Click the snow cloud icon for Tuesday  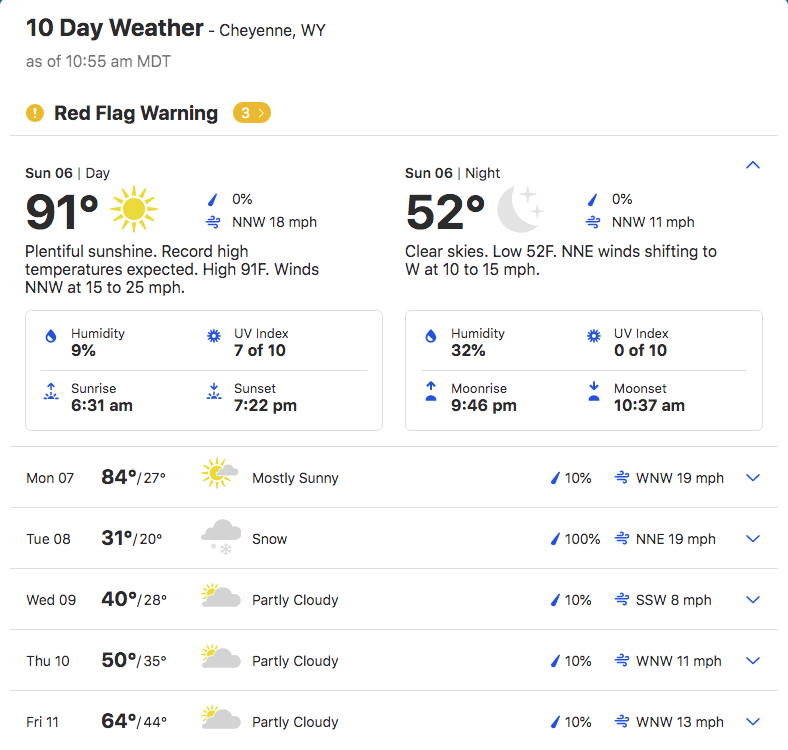(x=220, y=538)
